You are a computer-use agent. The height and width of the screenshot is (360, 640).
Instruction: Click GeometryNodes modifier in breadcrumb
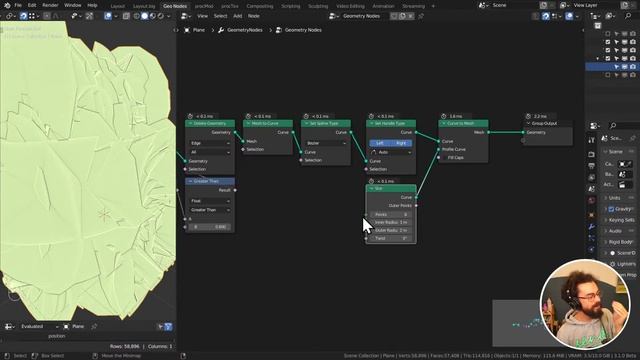tap(244, 30)
